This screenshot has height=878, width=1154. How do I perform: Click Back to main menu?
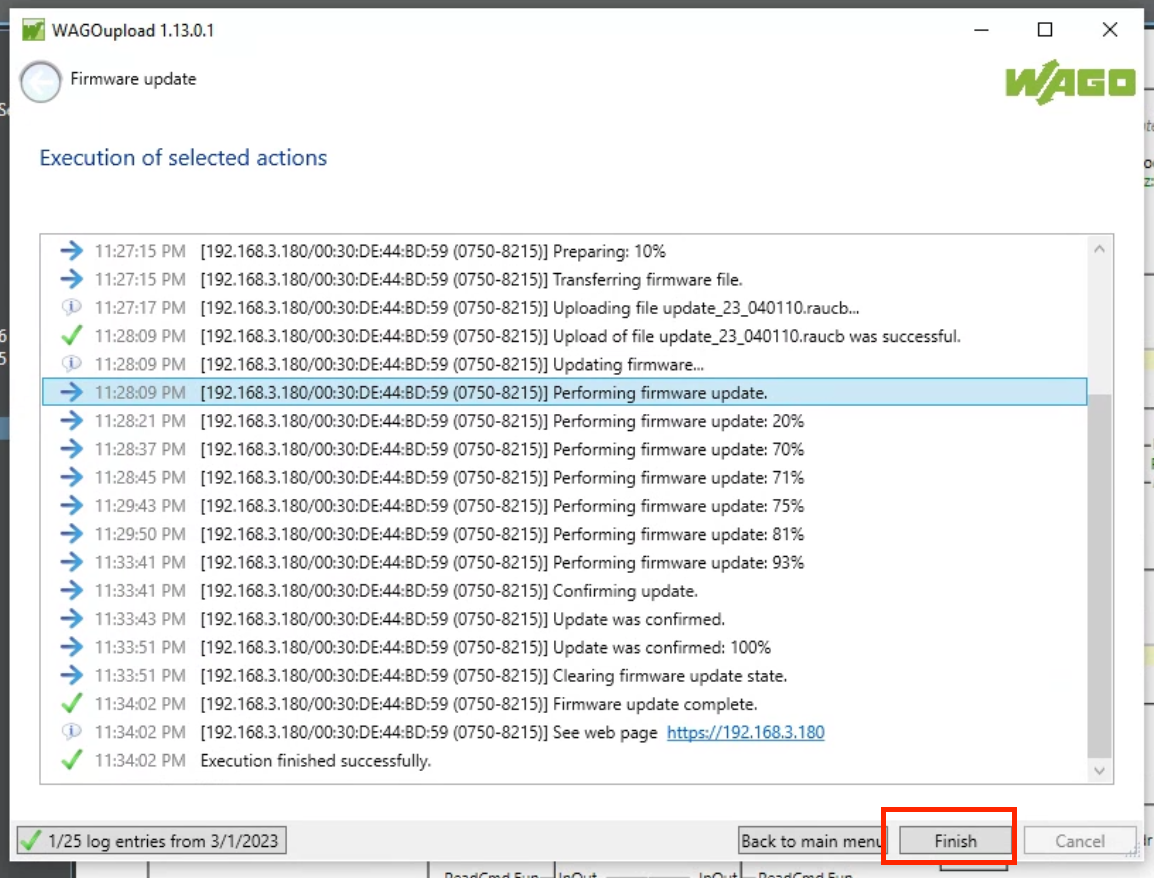click(812, 839)
